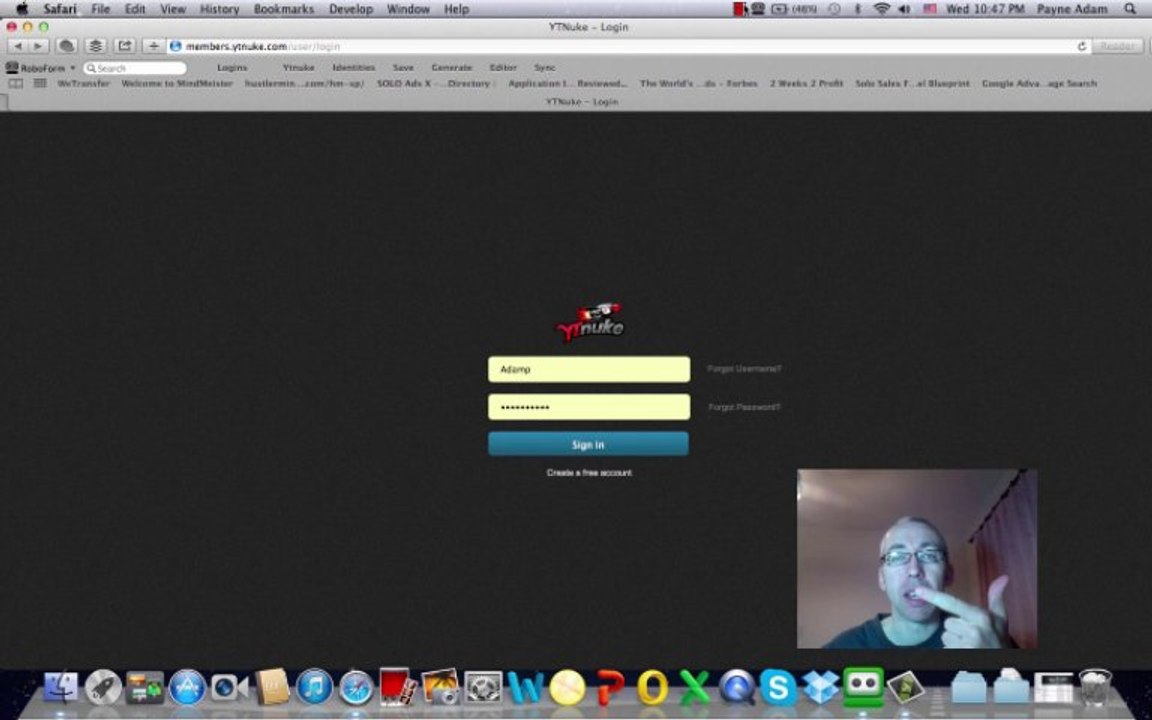Image resolution: width=1152 pixels, height=720 pixels.
Task: Click RoboForm Generate toolbar button
Action: (x=452, y=68)
